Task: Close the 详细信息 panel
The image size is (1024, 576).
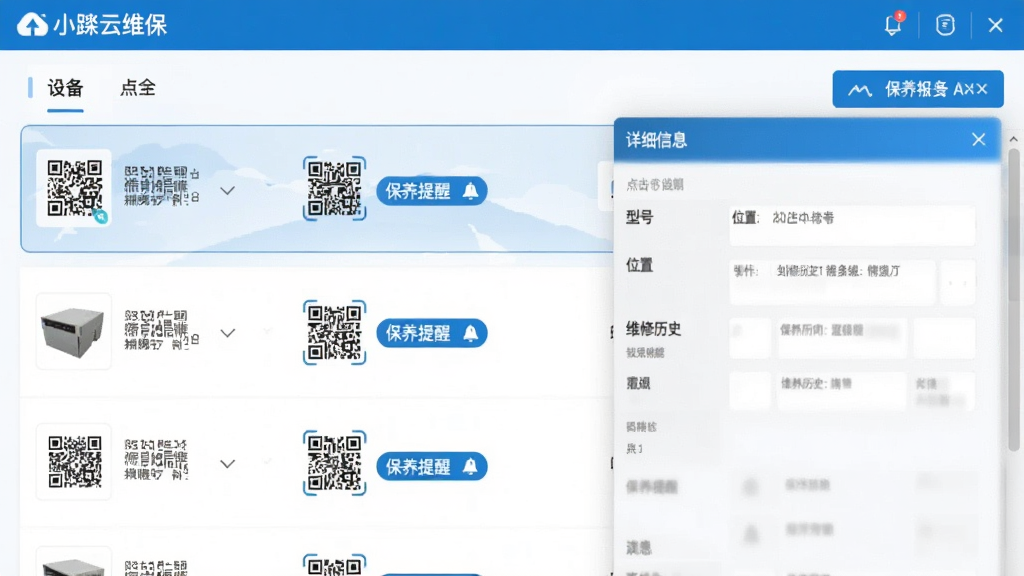Action: (978, 139)
